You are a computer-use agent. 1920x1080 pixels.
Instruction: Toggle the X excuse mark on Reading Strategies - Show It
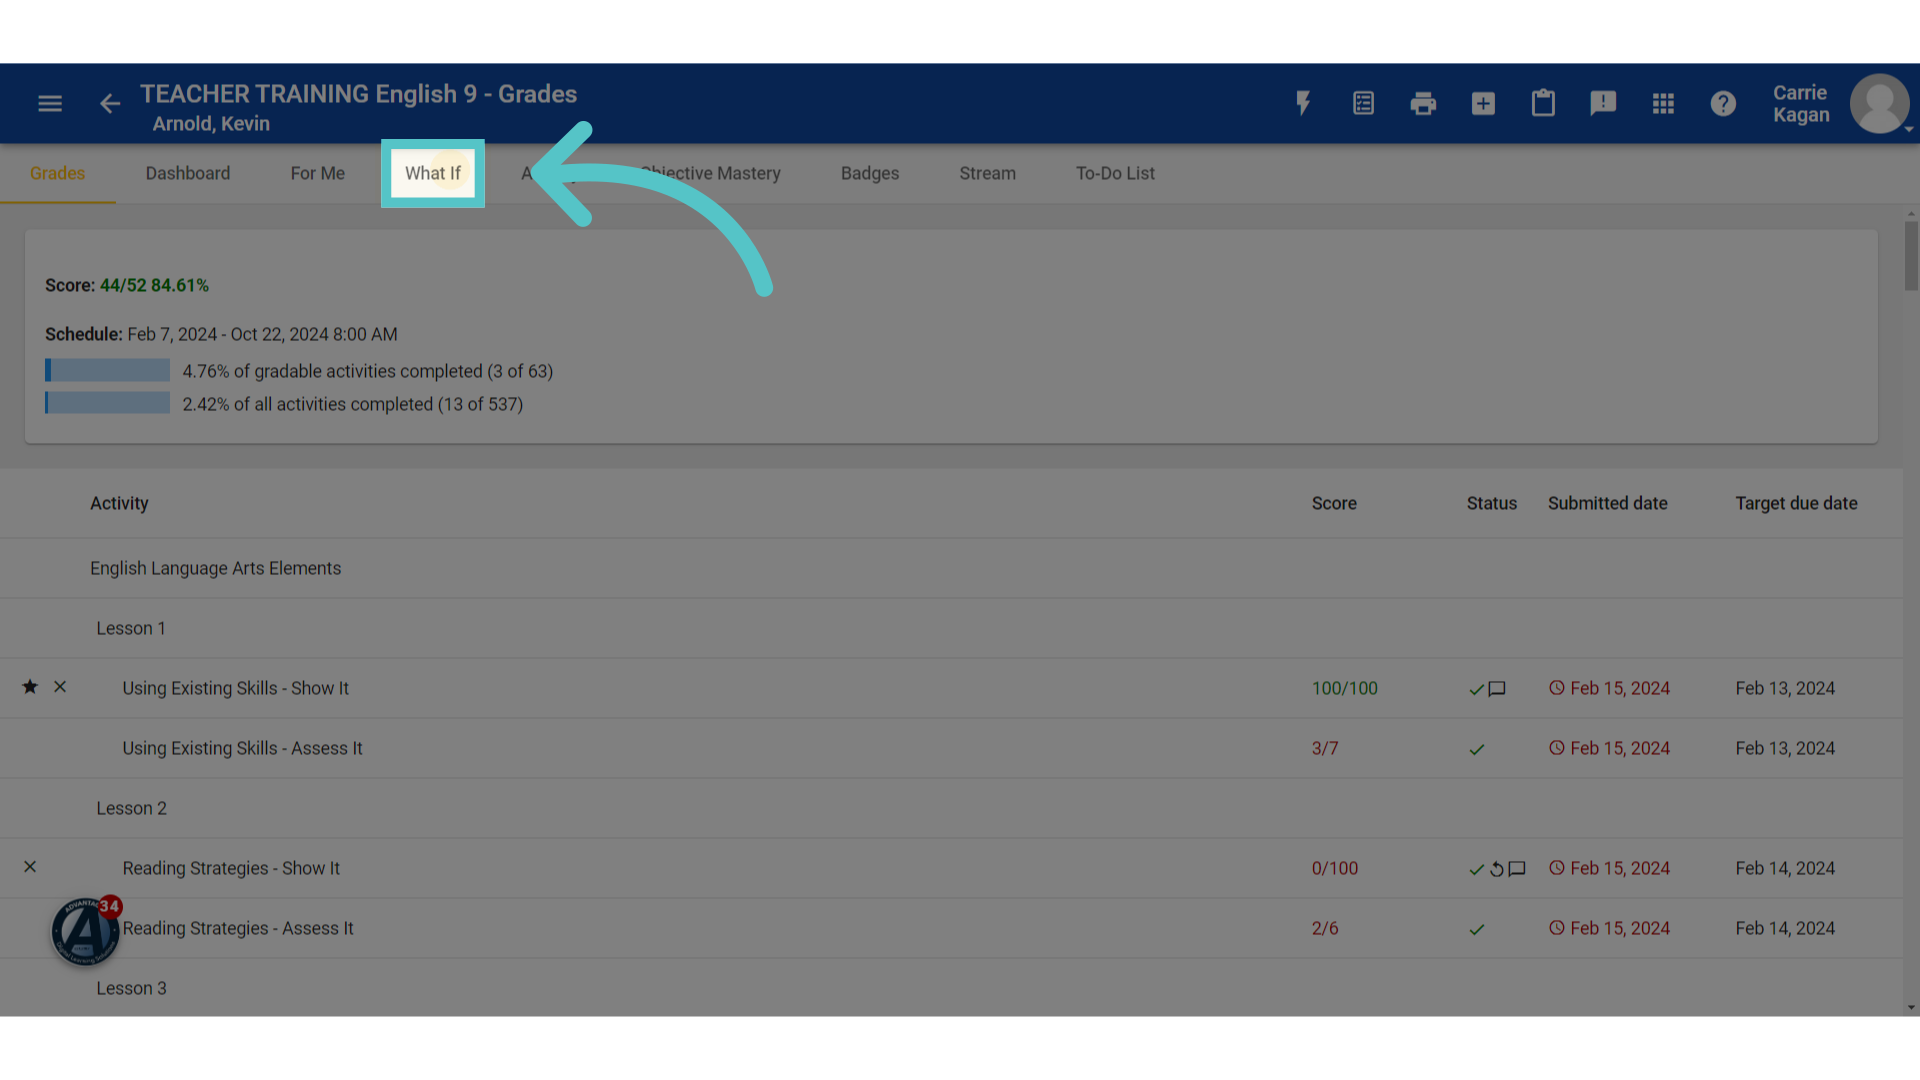[x=30, y=867]
